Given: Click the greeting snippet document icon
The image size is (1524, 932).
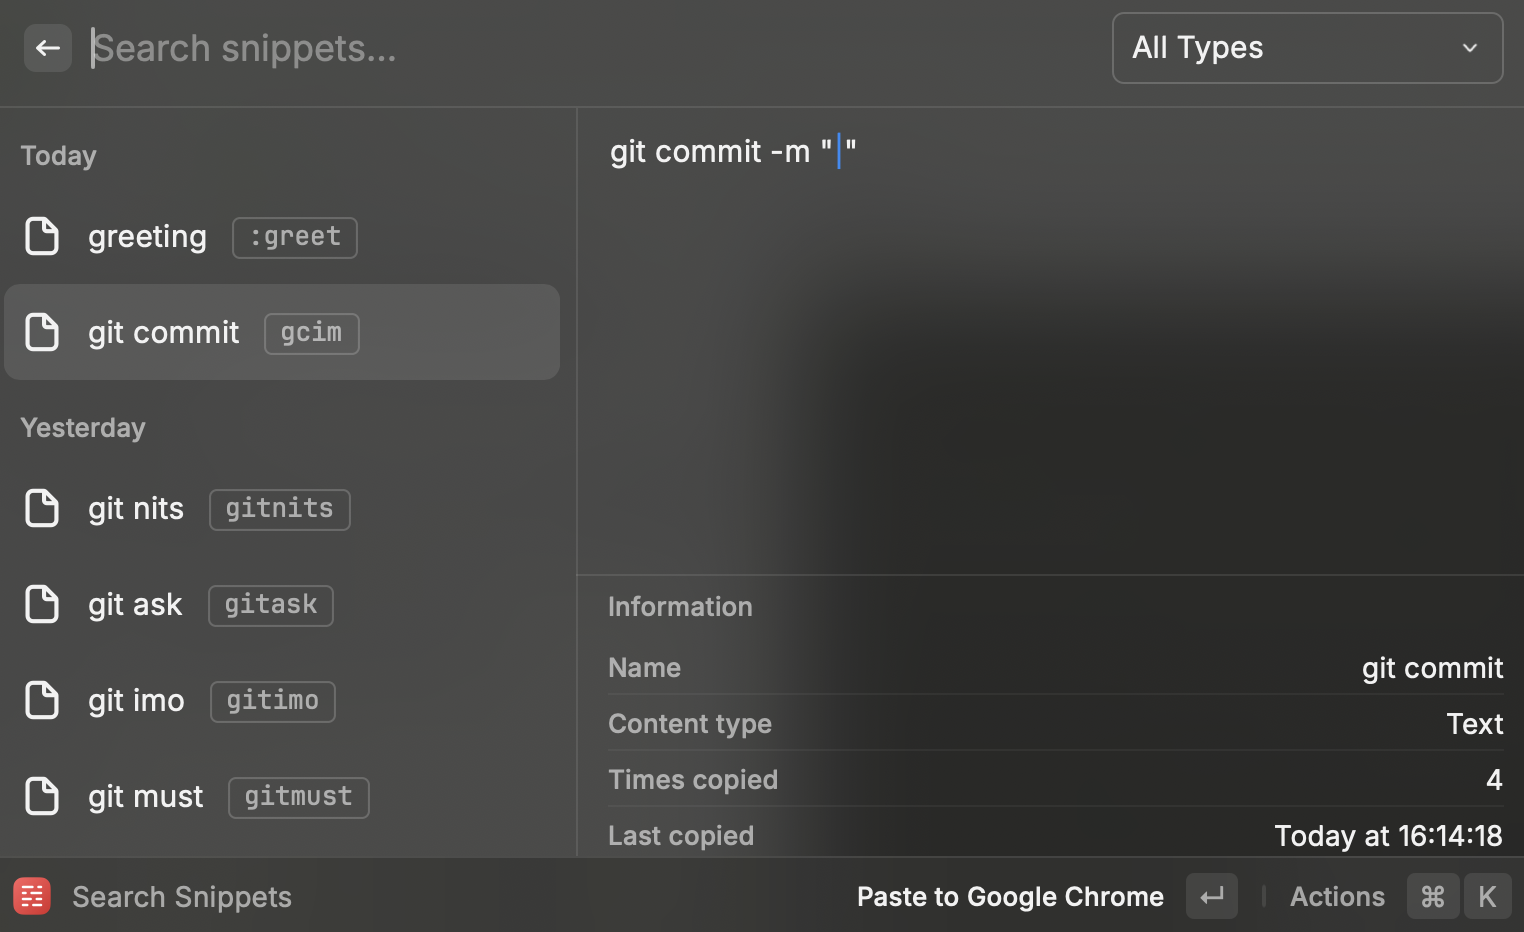Looking at the screenshot, I should tap(42, 236).
